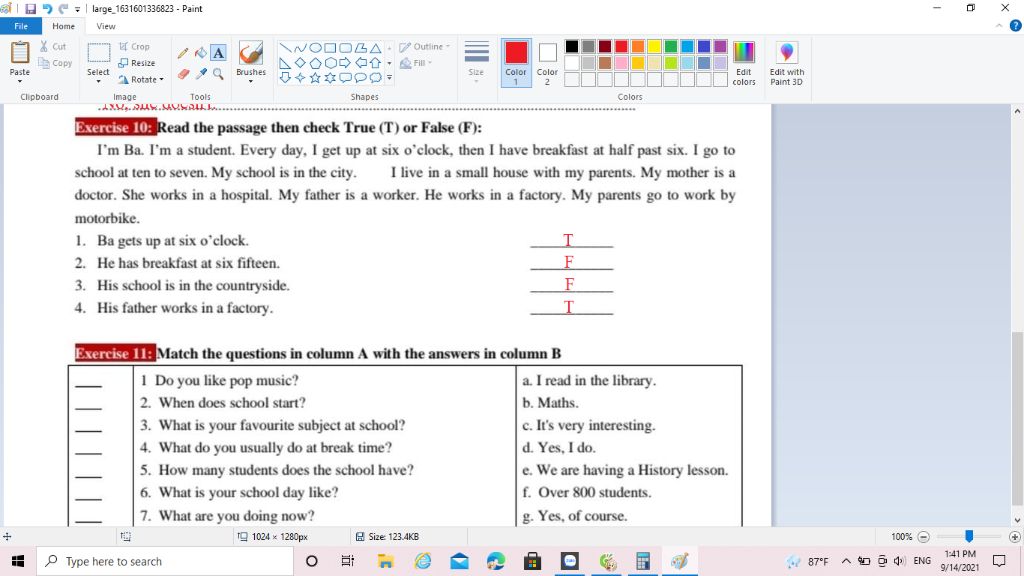This screenshot has height=576, width=1024.
Task: Switch to the Home ribbon tab
Action: 63,26
